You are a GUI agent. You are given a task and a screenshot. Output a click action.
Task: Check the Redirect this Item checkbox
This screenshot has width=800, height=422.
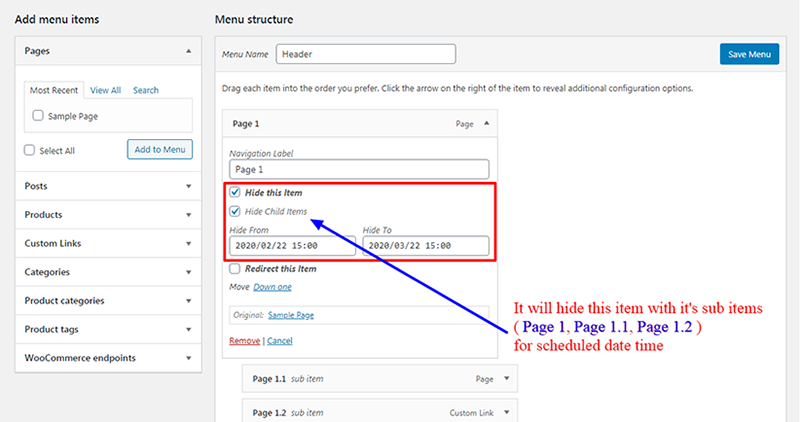tap(235, 268)
